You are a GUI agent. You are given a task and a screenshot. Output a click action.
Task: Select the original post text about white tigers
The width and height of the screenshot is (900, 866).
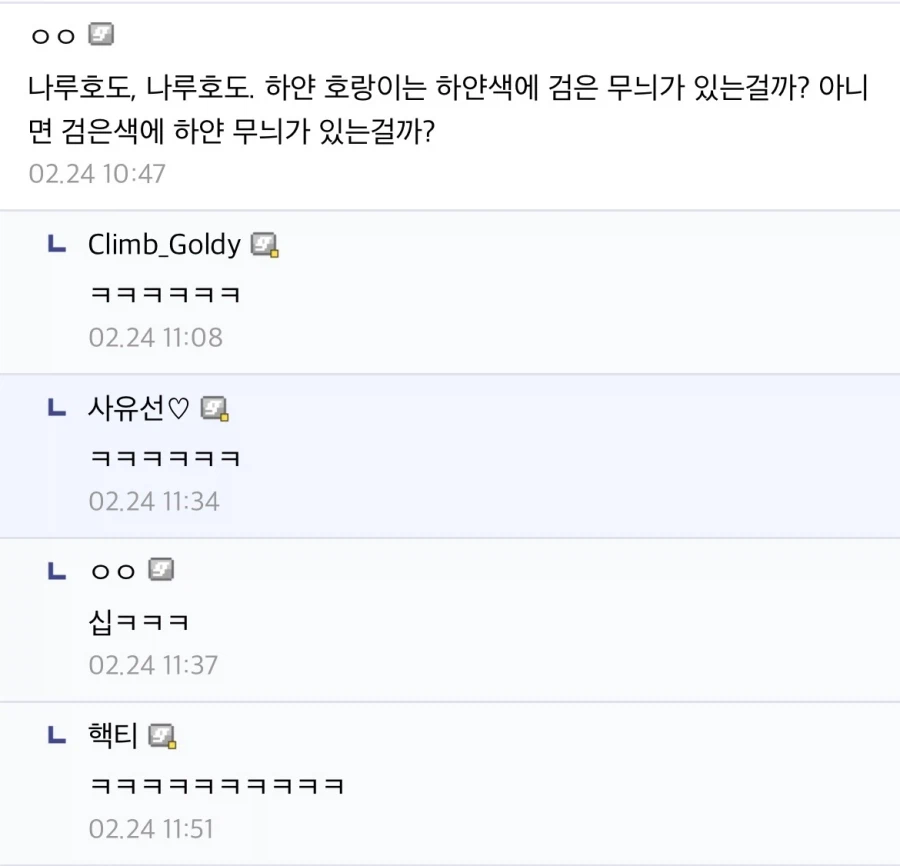pos(449,108)
